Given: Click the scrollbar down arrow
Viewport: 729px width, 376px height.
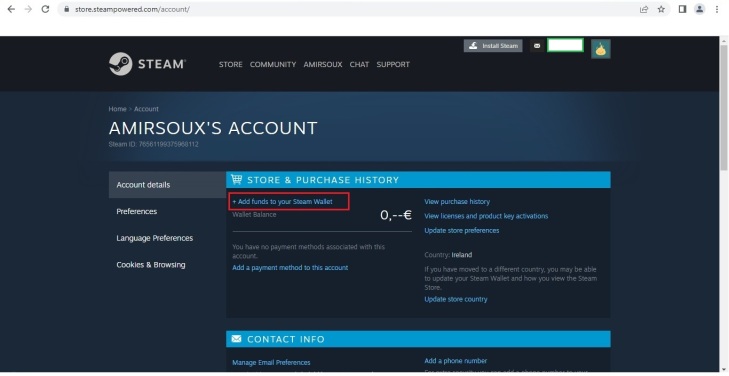Looking at the screenshot, I should tap(724, 369).
